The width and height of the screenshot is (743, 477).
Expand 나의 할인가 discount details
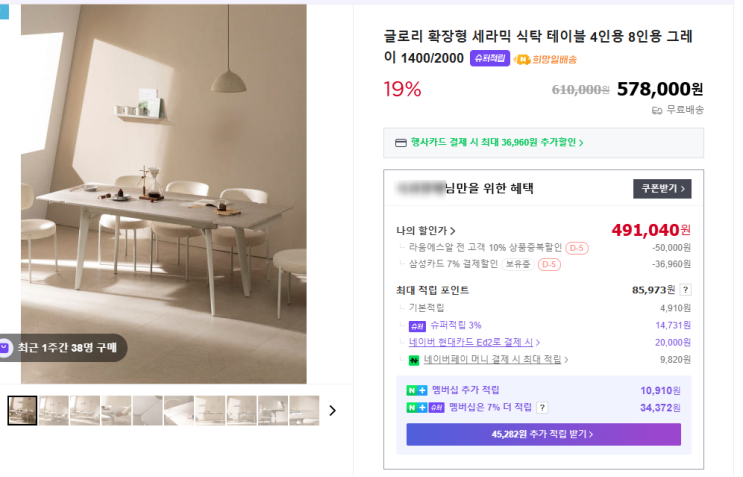point(426,231)
